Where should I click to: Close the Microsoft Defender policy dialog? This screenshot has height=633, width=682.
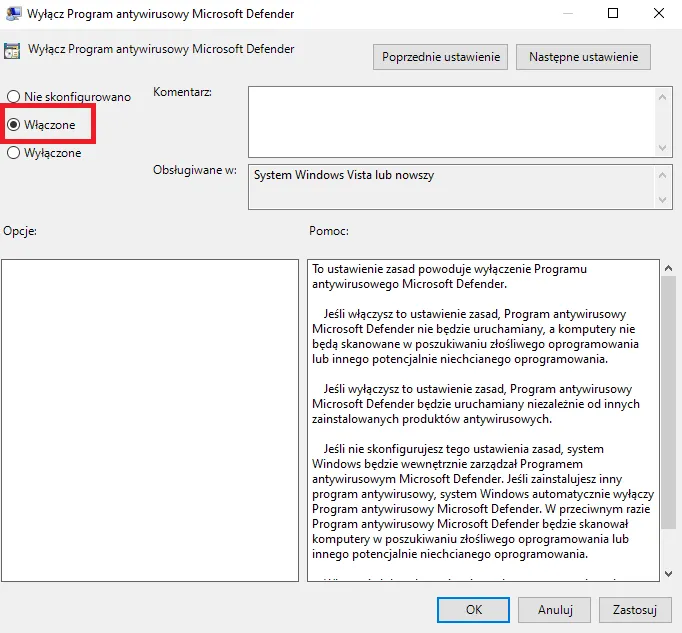coord(659,13)
